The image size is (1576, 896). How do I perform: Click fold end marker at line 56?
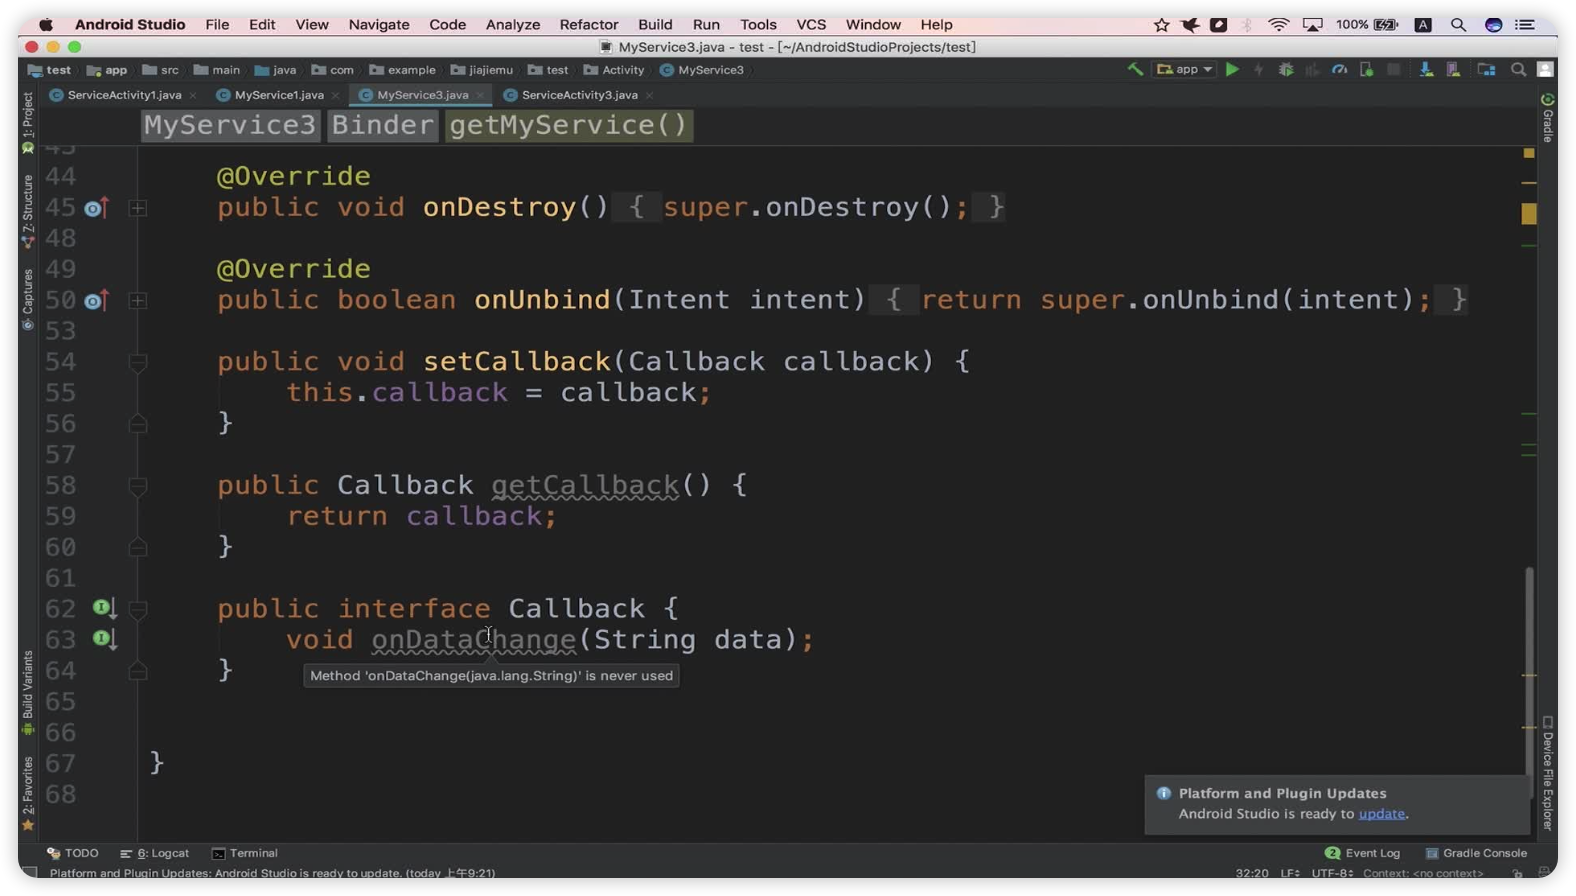[x=138, y=424]
